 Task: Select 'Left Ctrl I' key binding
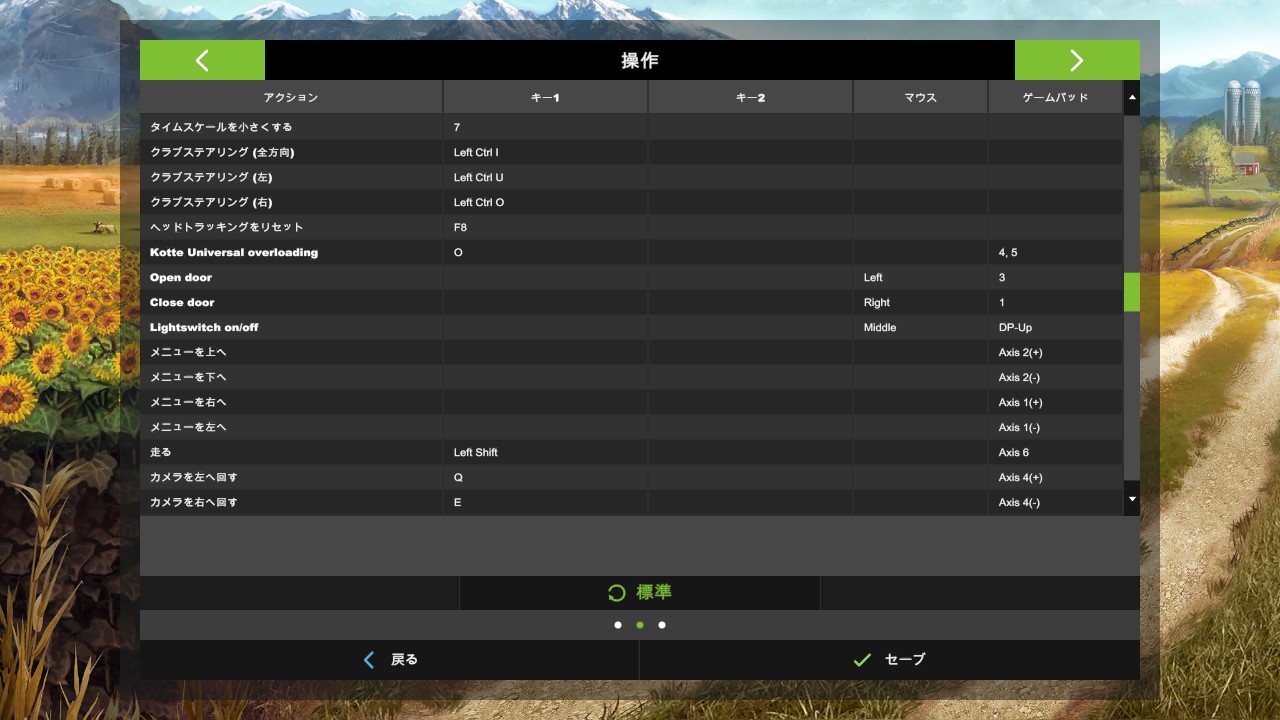pos(545,152)
